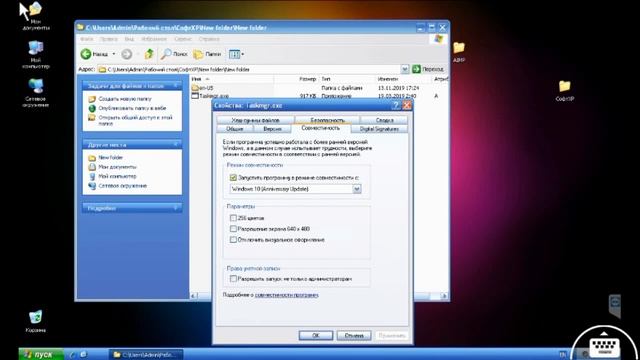The image size is (640, 360).
Task: Select Сетевое окружение desktop icon
Action: pyautogui.click(x=36, y=93)
